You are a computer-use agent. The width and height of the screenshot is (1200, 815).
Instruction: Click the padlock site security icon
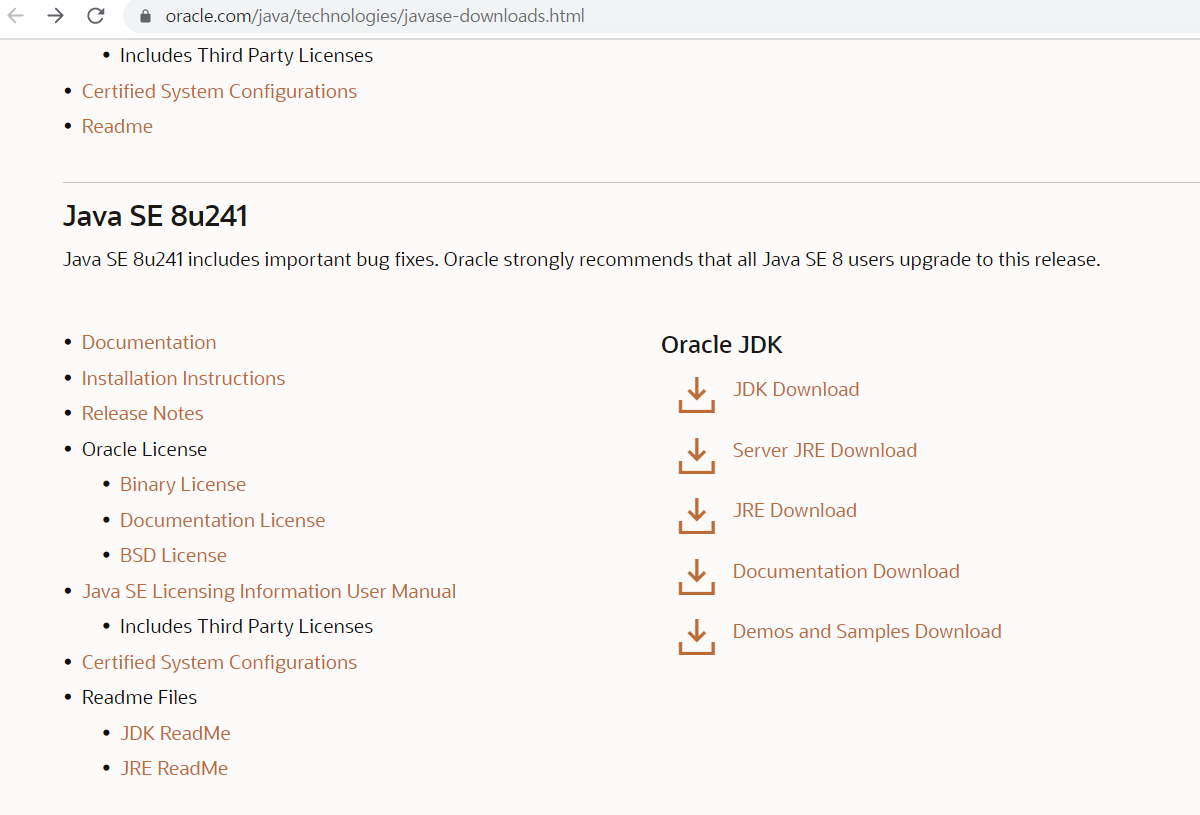(145, 16)
